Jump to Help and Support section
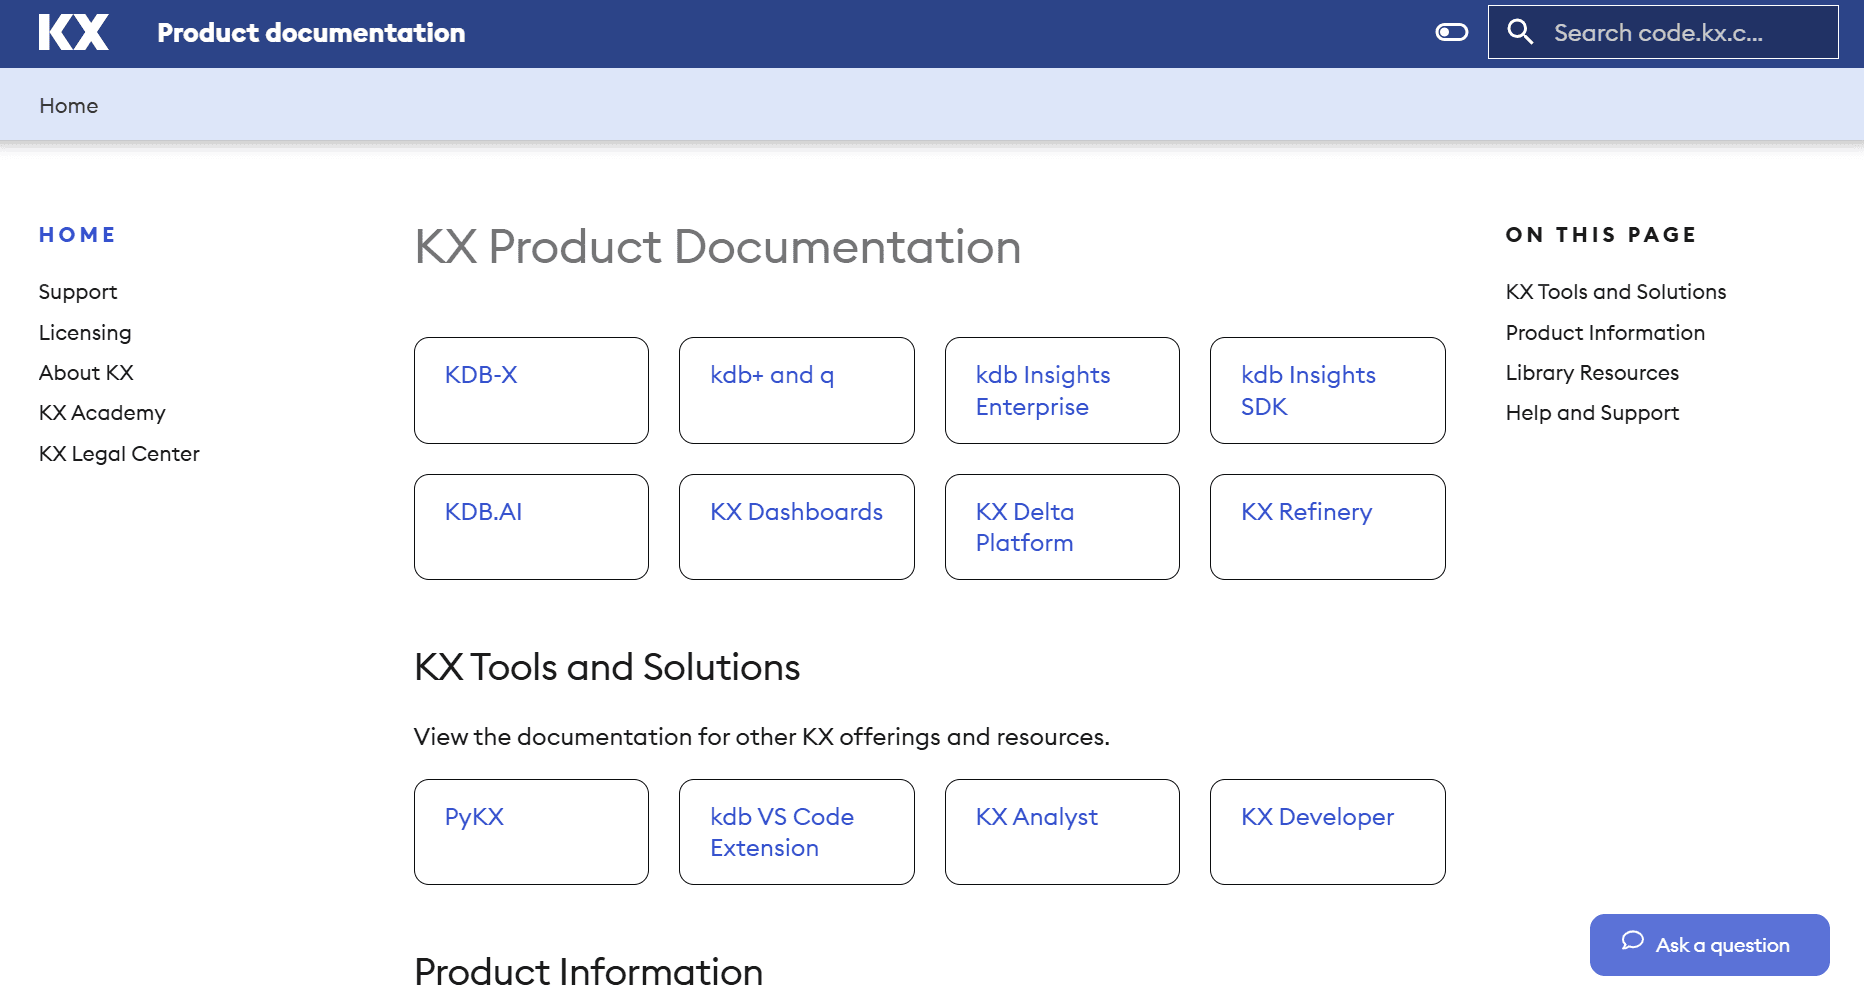Viewport: 1864px width, 1000px height. pyautogui.click(x=1592, y=413)
